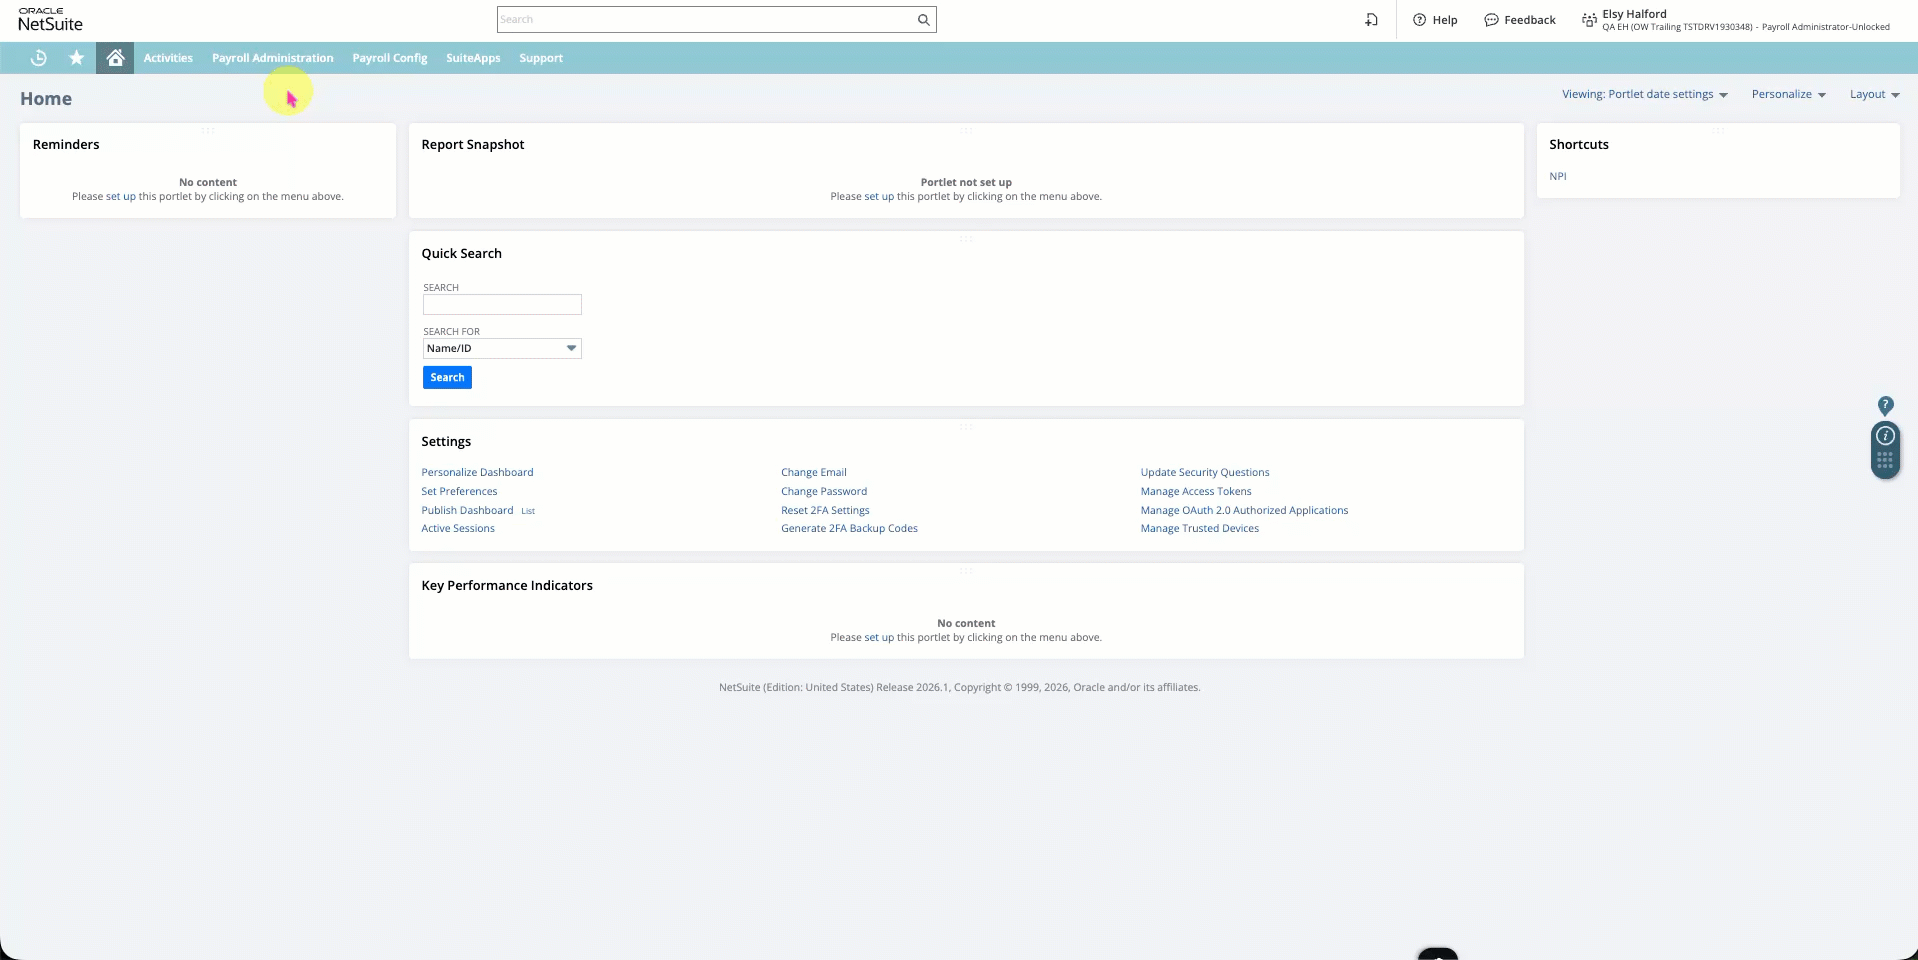
Task: Open the Activities menu
Action: 168,58
